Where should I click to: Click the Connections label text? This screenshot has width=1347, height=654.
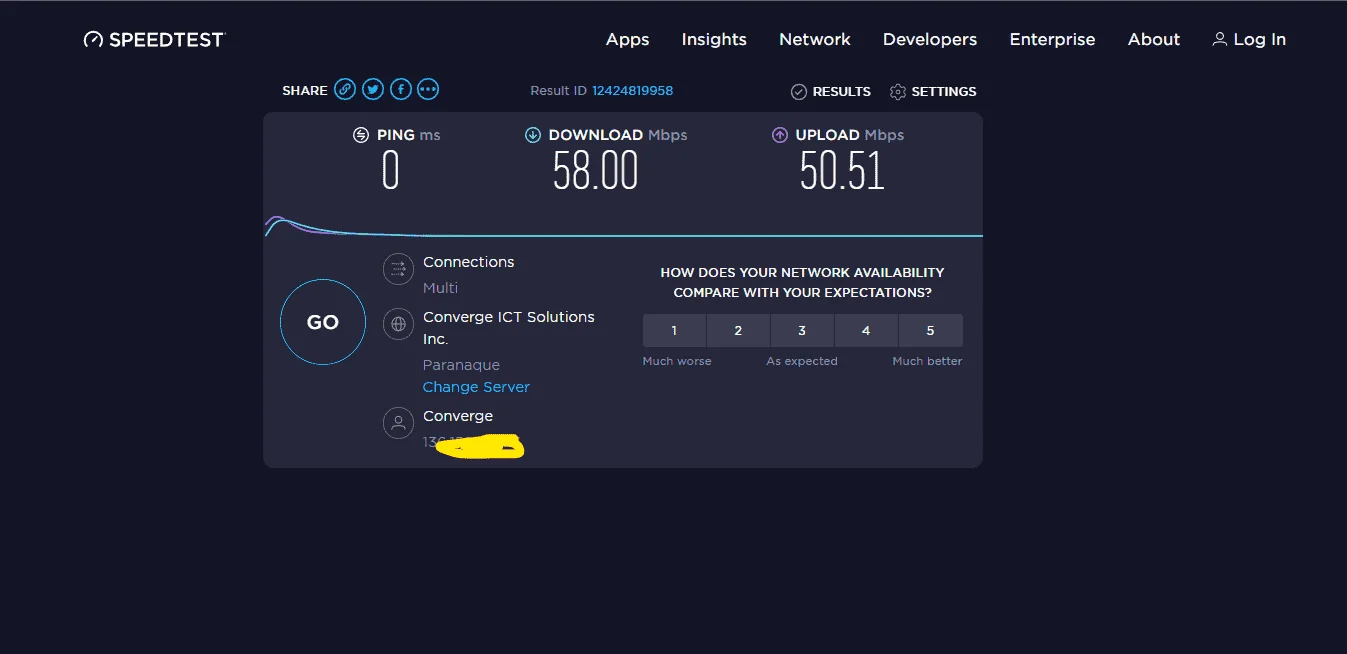coord(469,262)
